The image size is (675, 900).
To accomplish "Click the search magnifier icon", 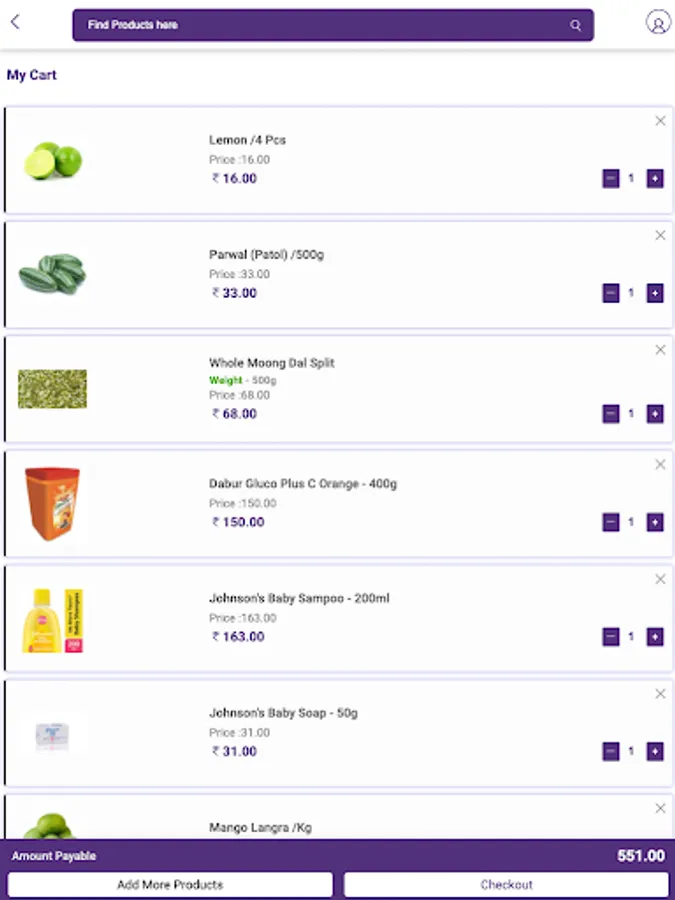I will (576, 25).
